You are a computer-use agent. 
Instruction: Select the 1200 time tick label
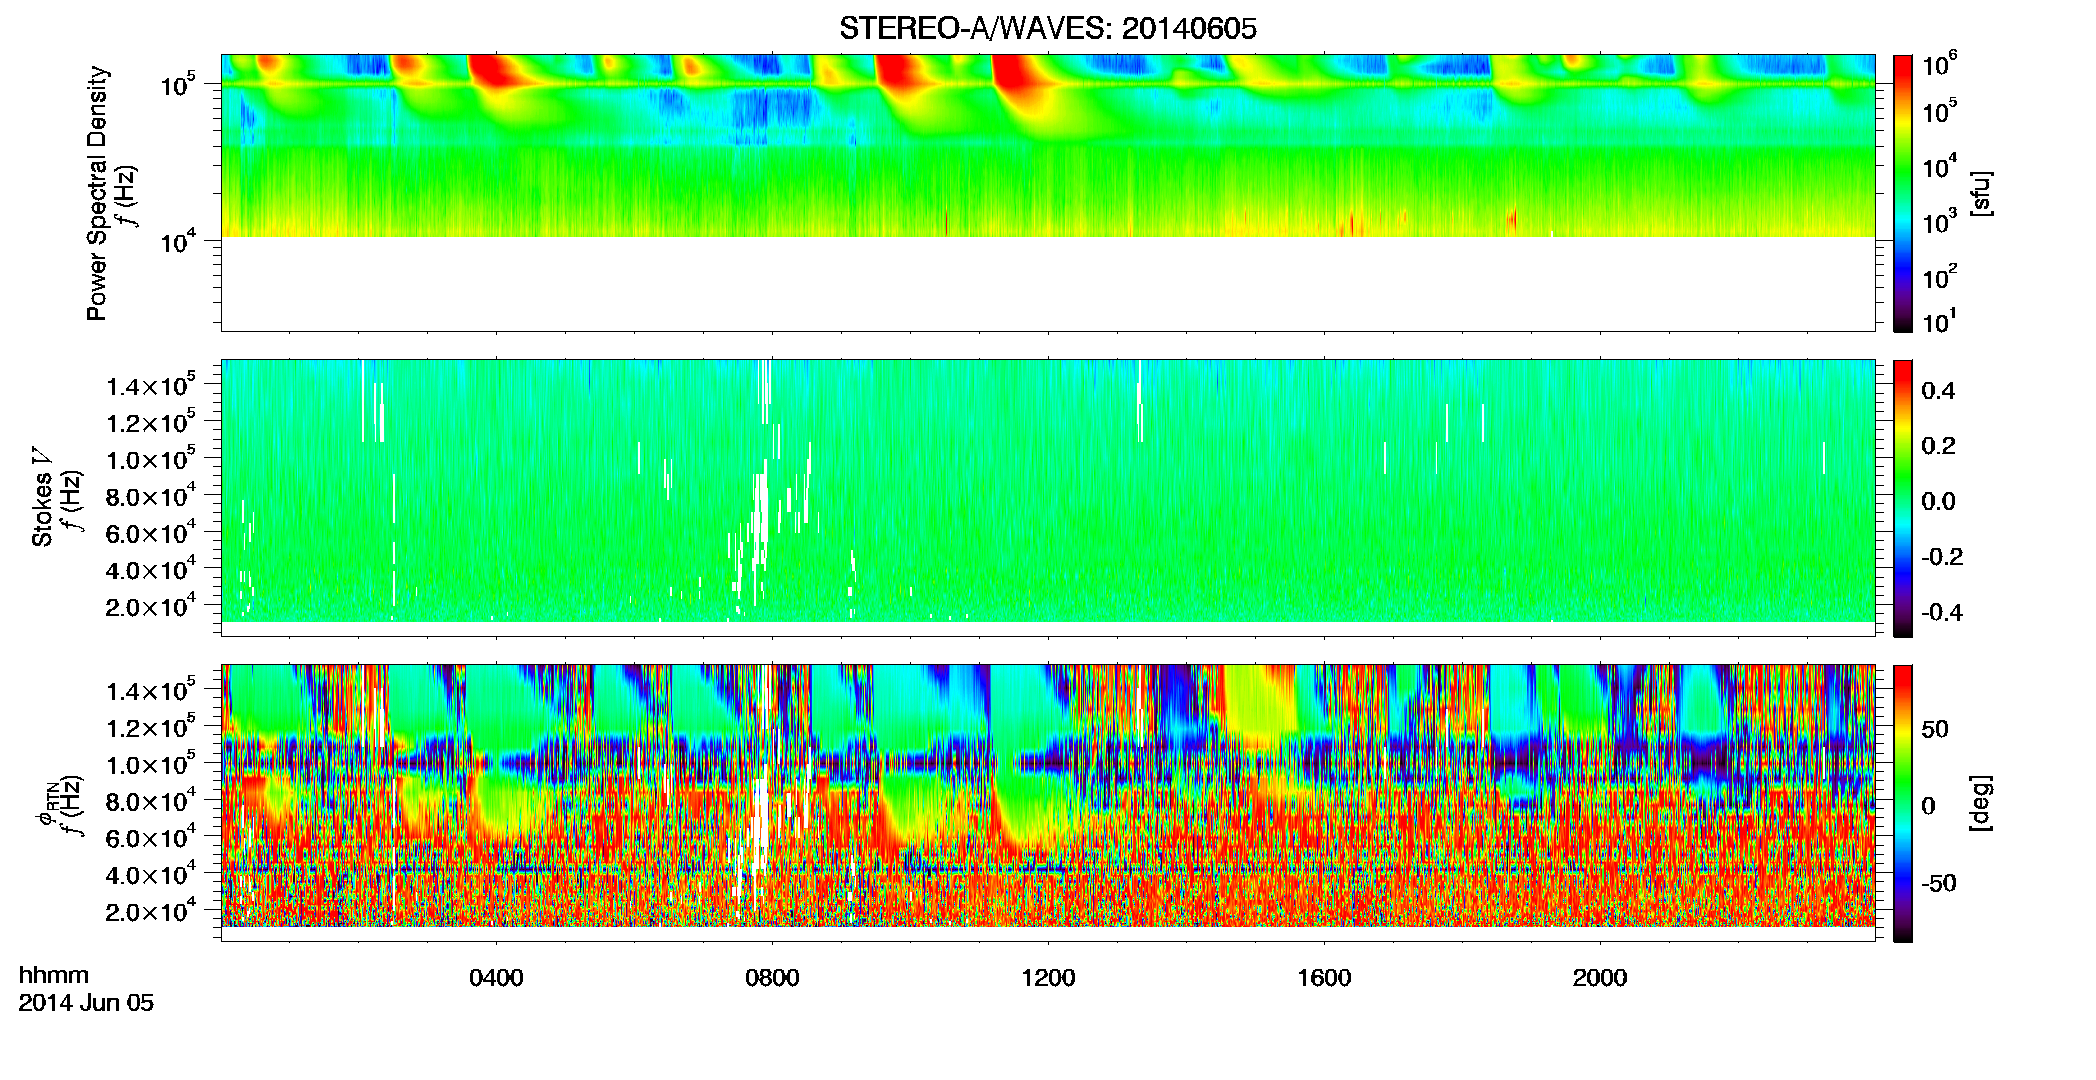pos(1048,978)
